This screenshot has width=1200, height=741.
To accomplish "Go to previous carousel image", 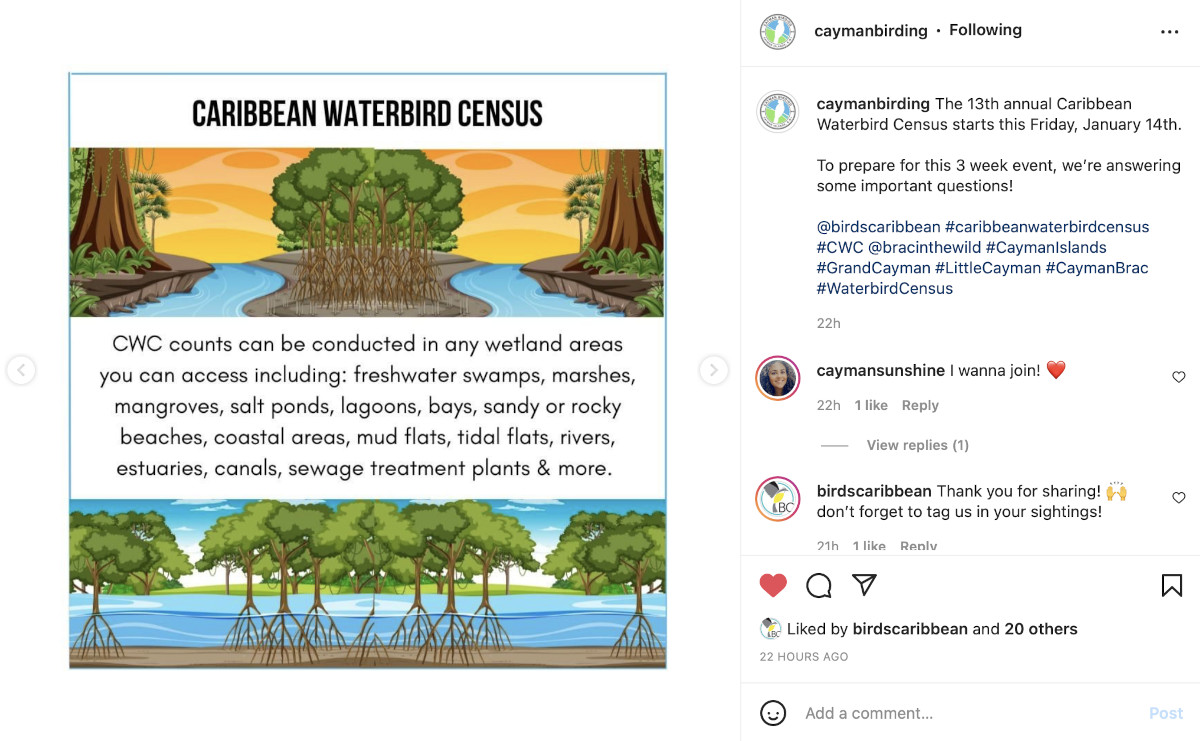I will (21, 370).
